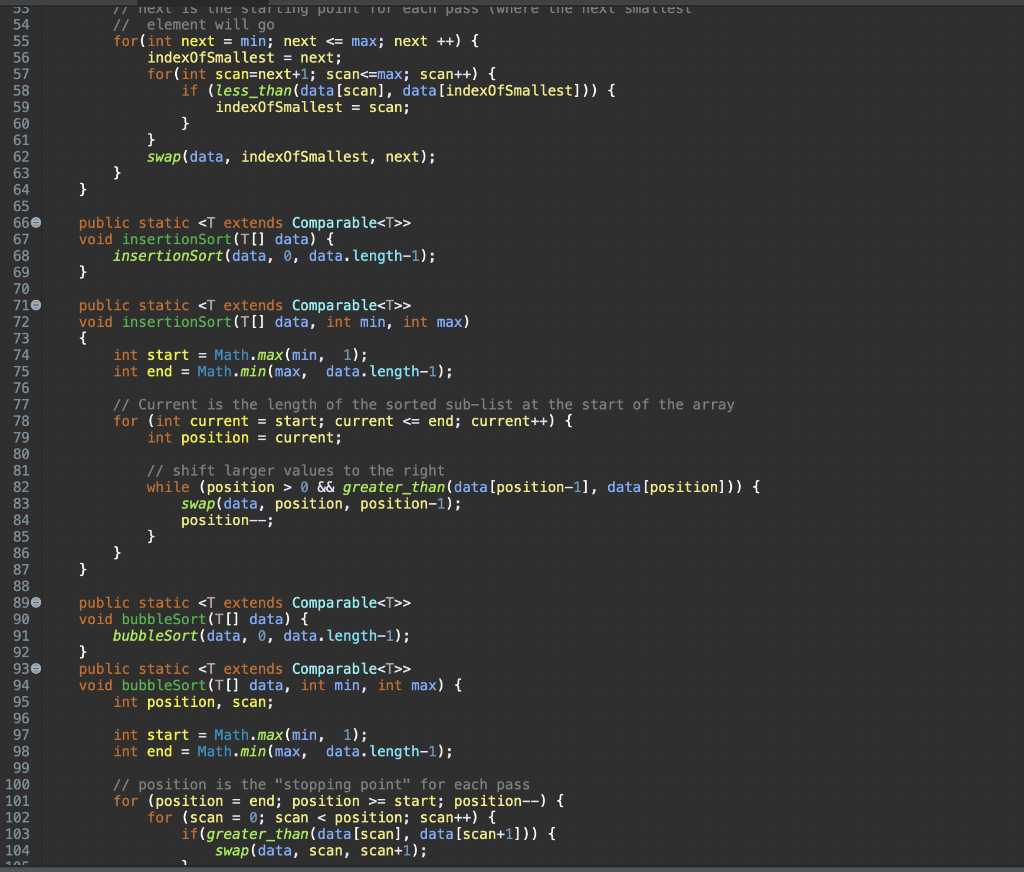The height and width of the screenshot is (872, 1024).
Task: Click line number 82 in the gutter
Action: [21, 487]
